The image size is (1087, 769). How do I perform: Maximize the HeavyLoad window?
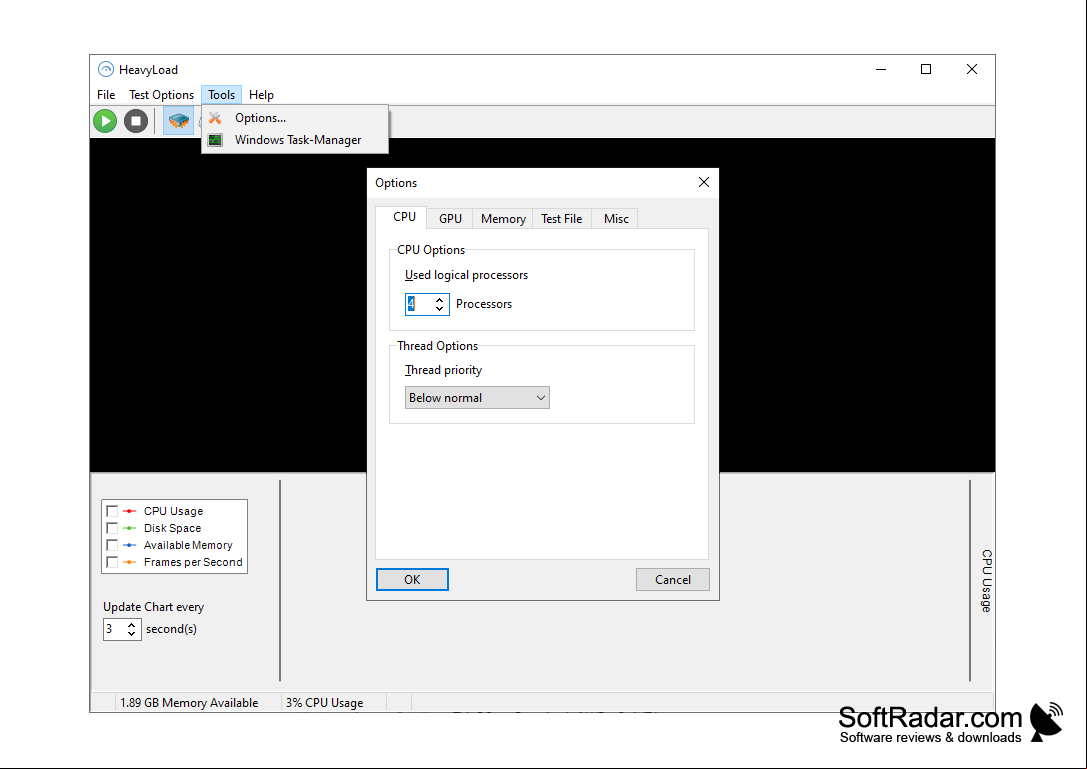tap(925, 69)
